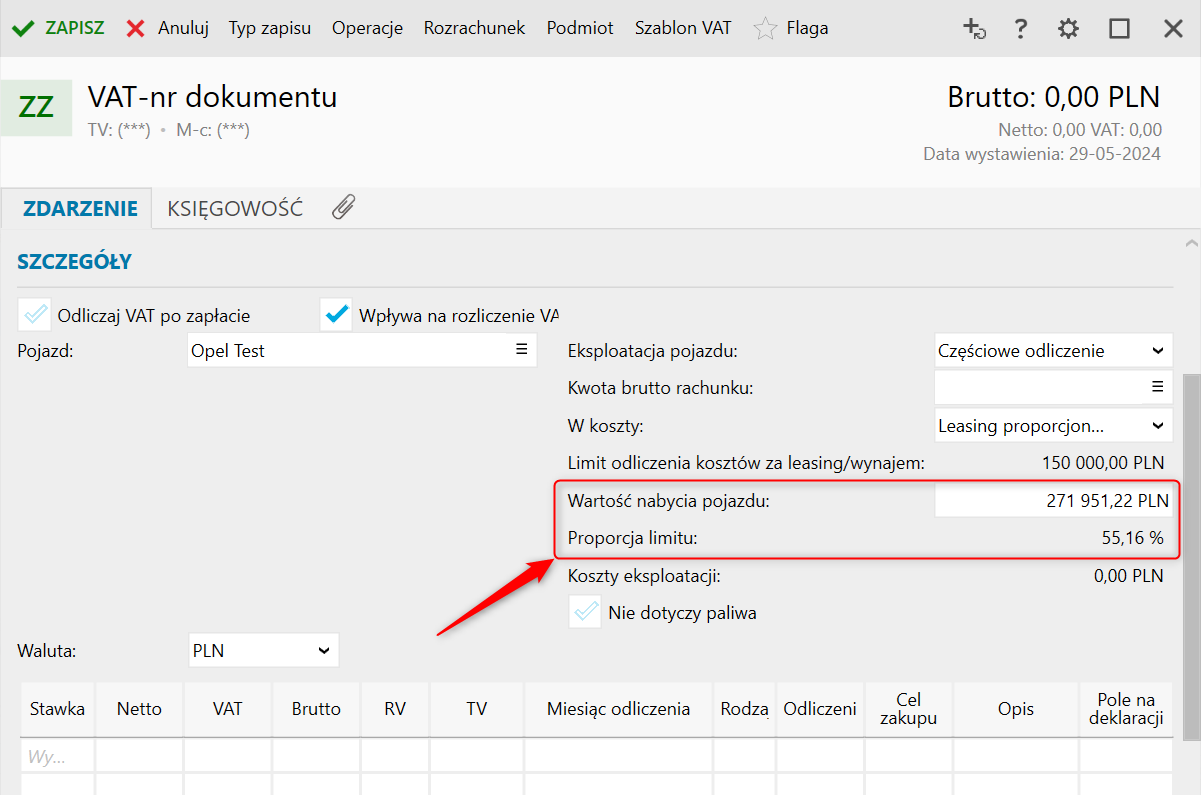Viewport: 1201px width, 795px height.
Task: Open Kwota brutto rachunku list icon
Action: (1157, 387)
